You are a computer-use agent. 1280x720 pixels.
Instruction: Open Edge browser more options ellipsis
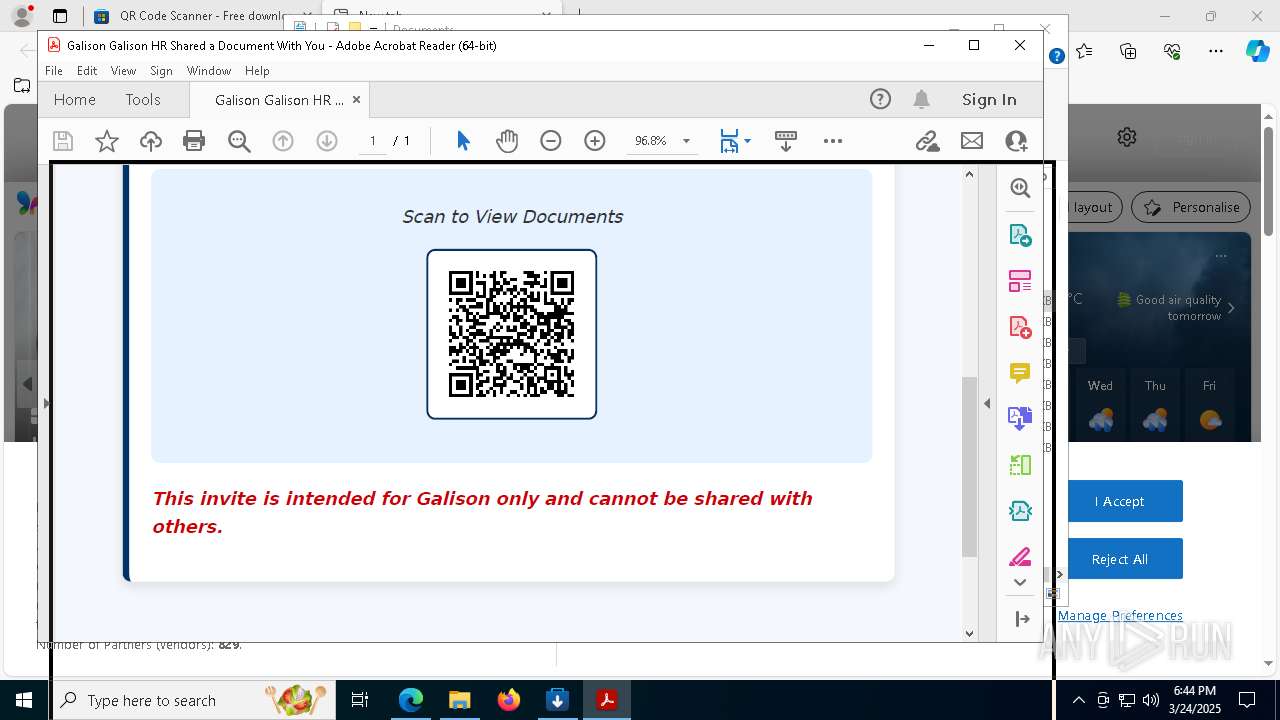1216,51
